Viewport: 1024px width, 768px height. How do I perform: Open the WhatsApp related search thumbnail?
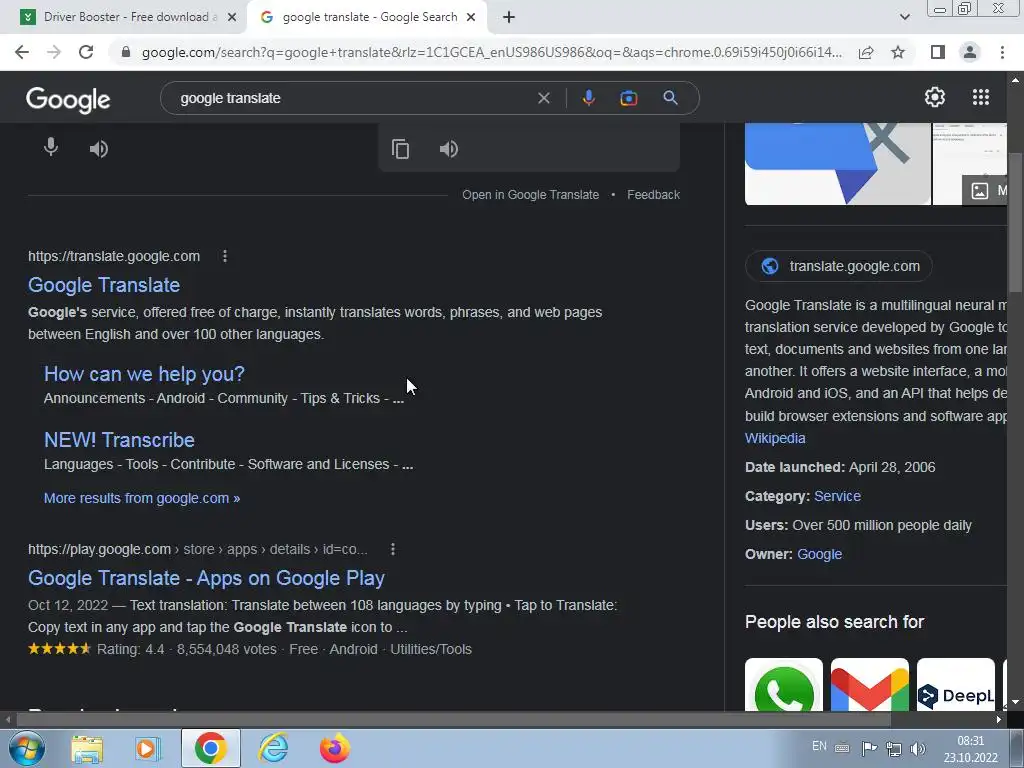784,684
